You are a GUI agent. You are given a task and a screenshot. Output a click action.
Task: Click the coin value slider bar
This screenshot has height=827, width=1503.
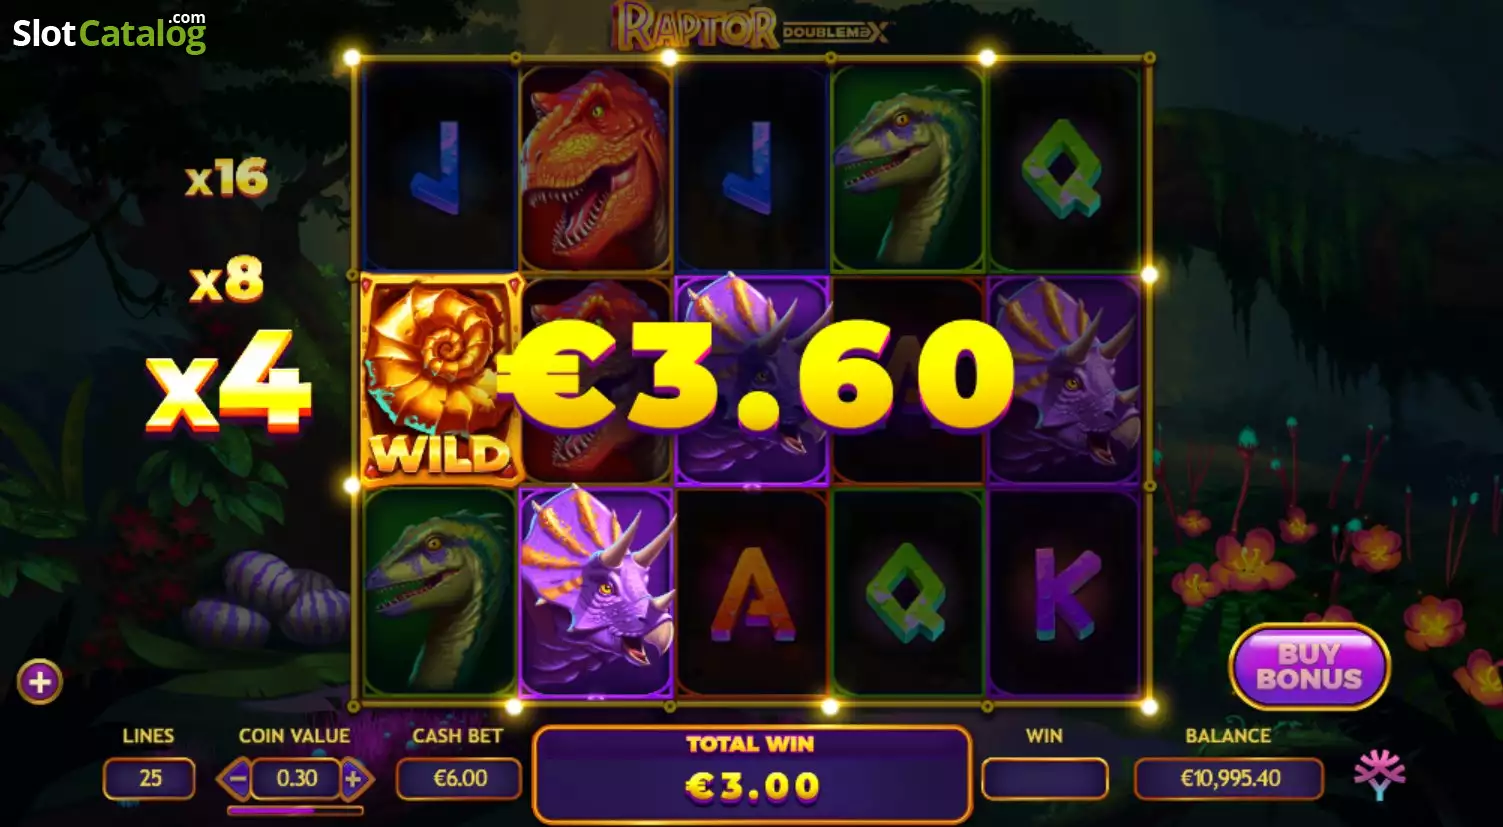tap(295, 810)
